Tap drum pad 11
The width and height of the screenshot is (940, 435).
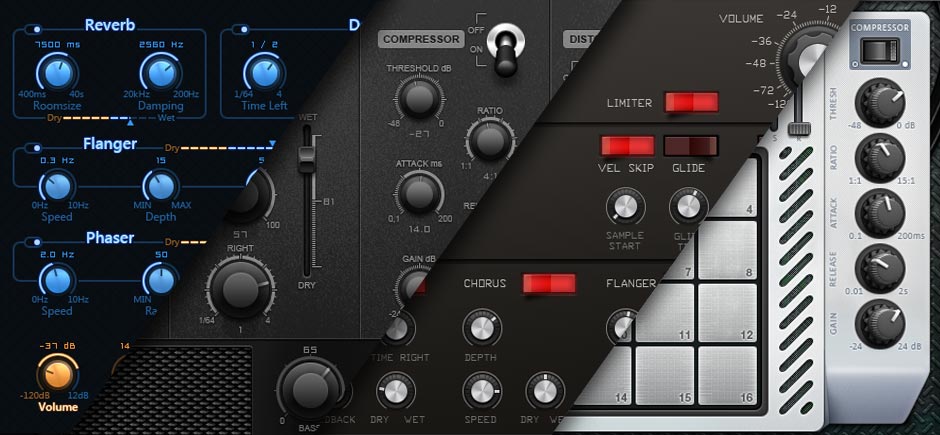(665, 313)
